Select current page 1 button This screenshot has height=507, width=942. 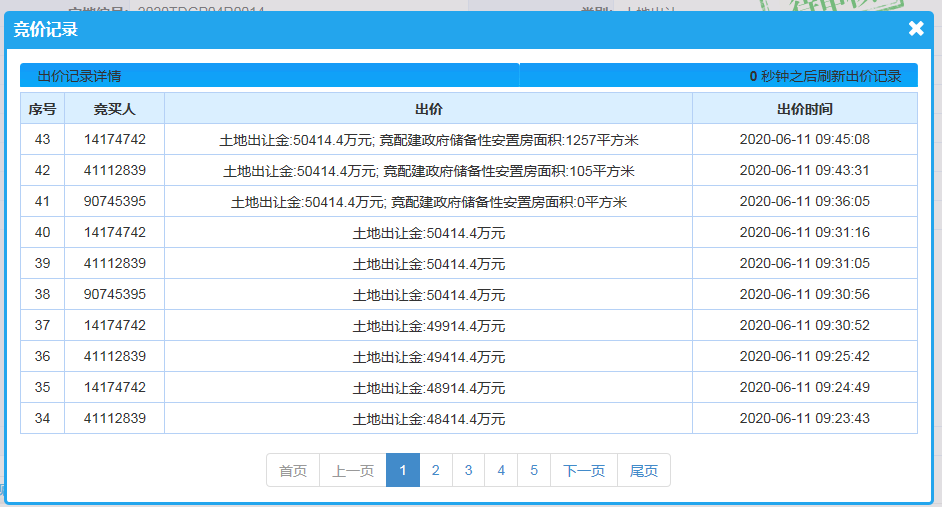click(402, 471)
